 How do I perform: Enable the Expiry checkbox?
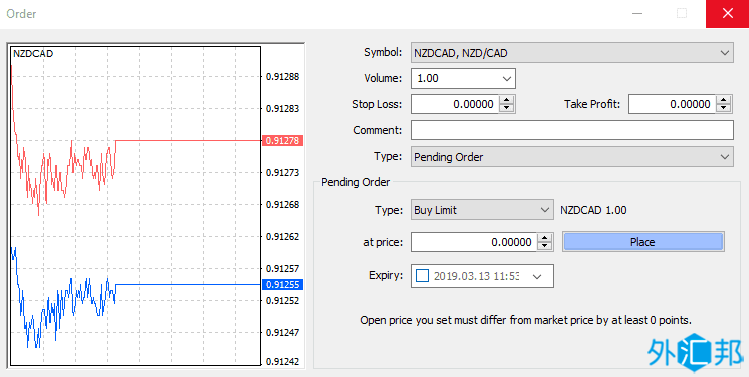(x=422, y=276)
